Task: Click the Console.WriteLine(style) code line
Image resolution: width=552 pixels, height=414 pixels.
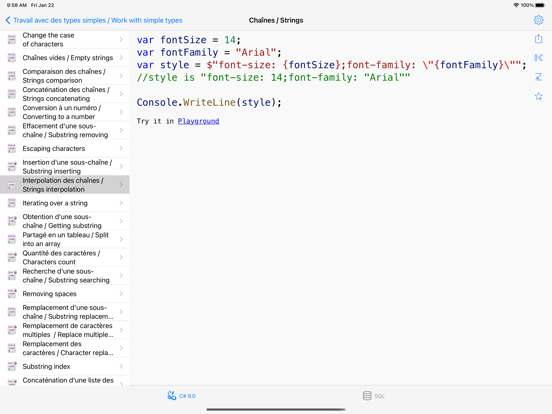Action: [209, 102]
